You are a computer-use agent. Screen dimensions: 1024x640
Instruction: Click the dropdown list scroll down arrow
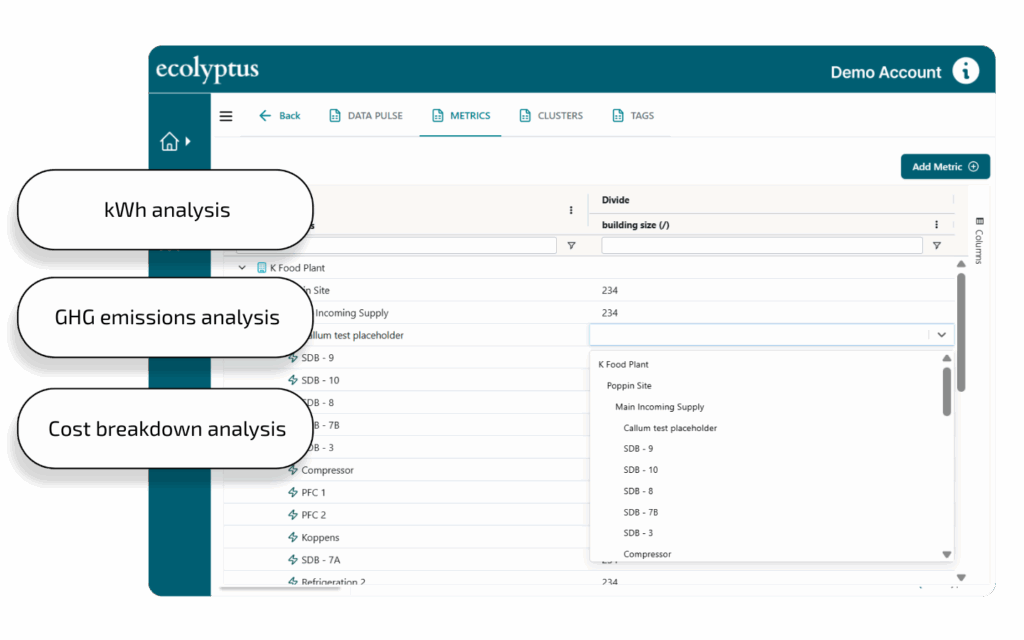[x=947, y=554]
